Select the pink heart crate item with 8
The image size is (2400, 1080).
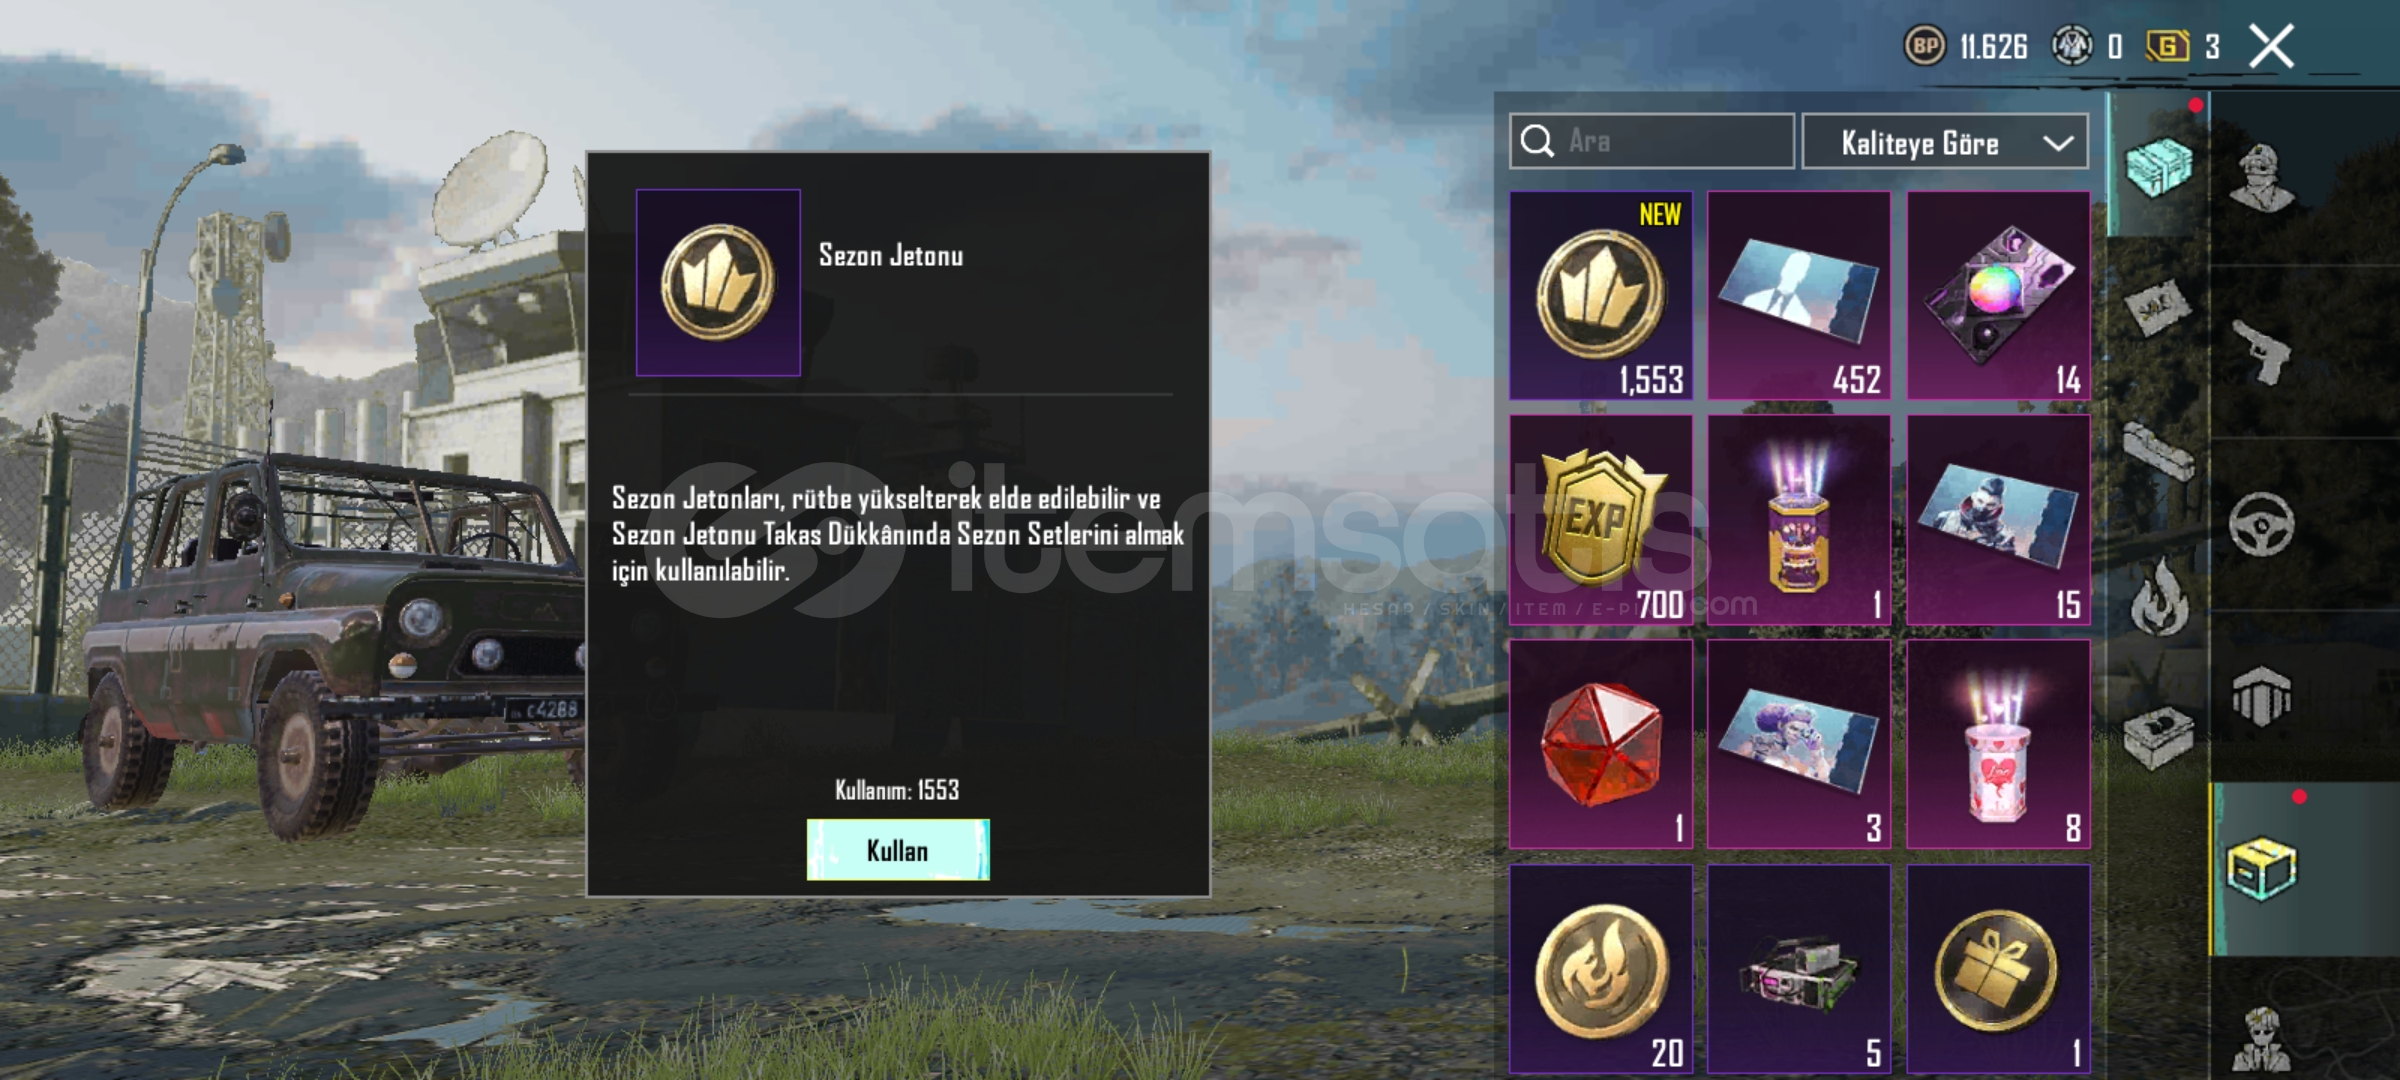[x=1998, y=744]
